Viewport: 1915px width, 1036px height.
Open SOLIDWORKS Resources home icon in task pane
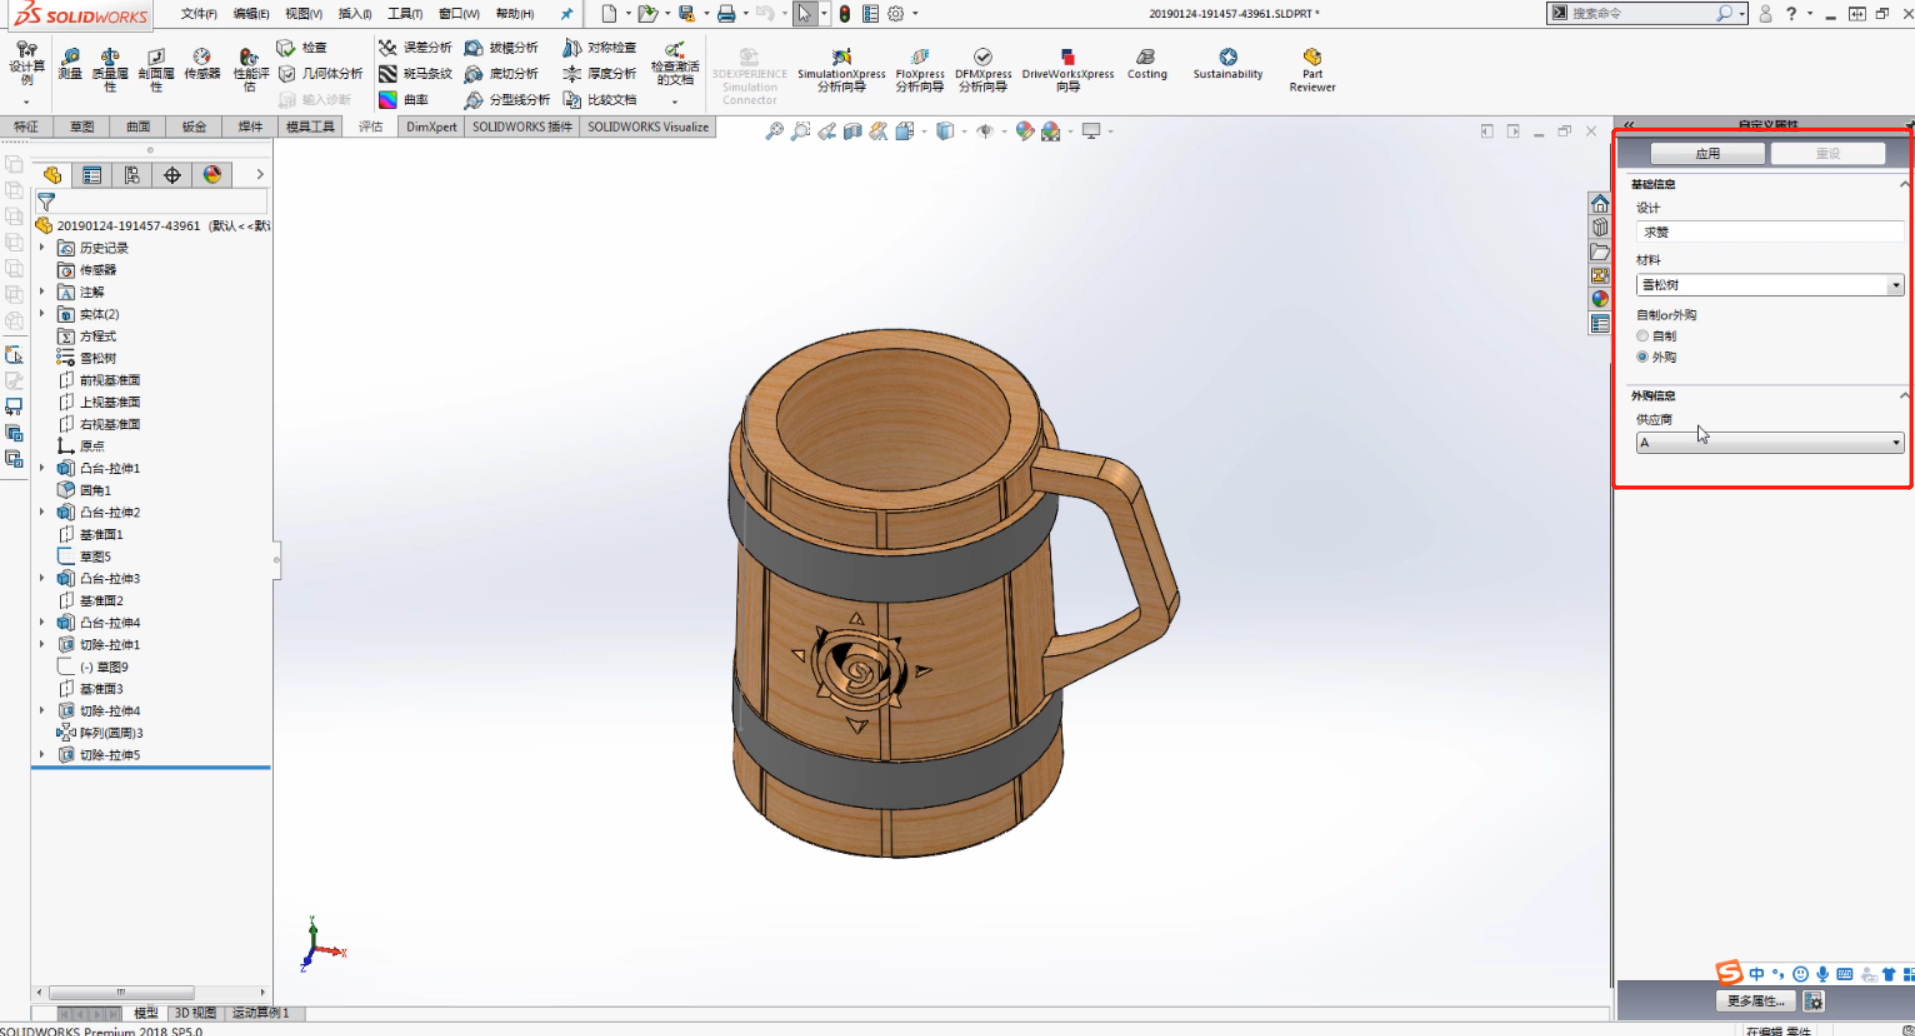click(x=1600, y=204)
